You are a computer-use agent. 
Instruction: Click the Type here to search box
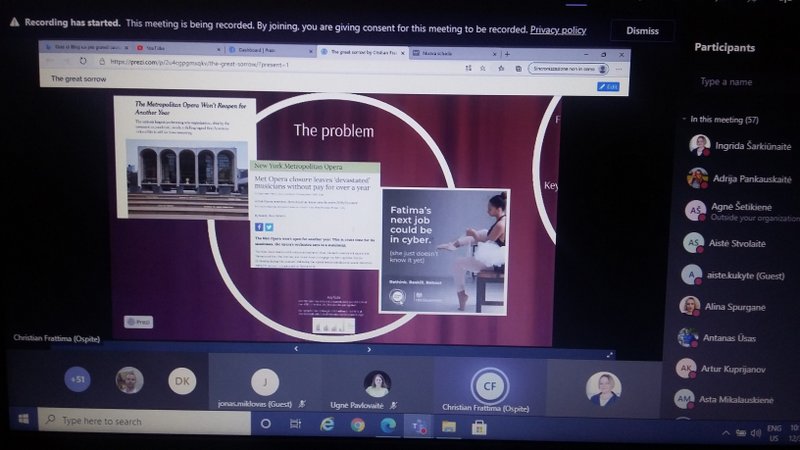pyautogui.click(x=144, y=421)
